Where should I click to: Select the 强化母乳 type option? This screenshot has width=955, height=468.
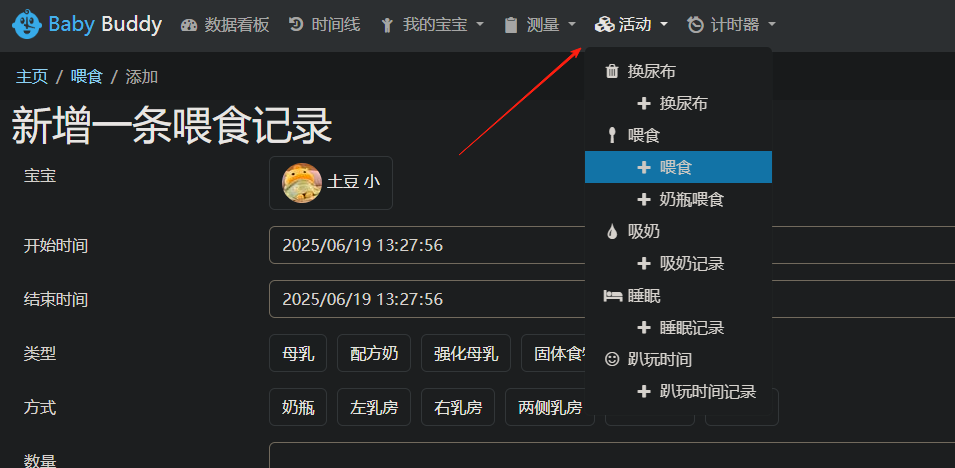(x=466, y=353)
